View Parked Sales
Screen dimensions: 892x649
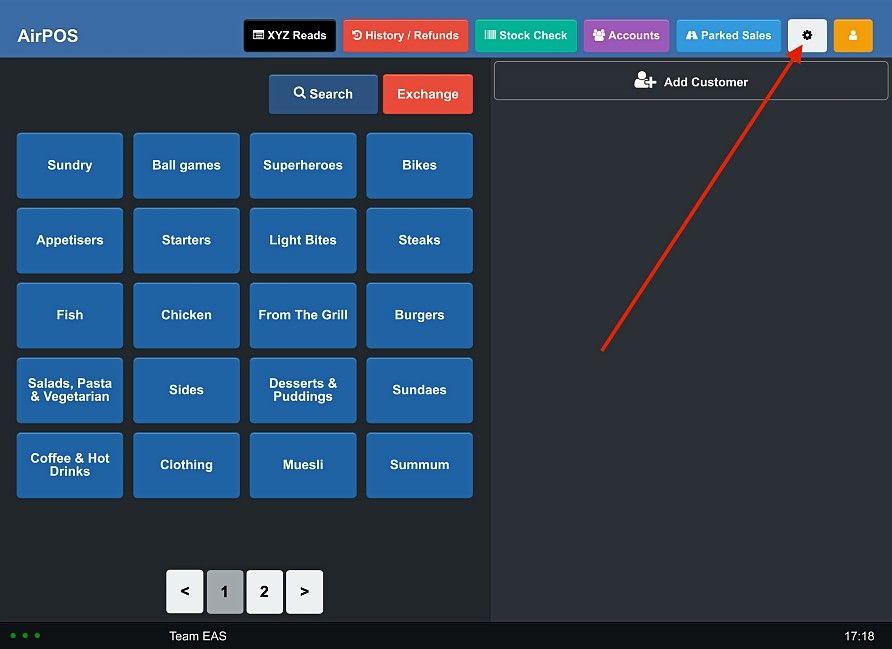coord(728,35)
